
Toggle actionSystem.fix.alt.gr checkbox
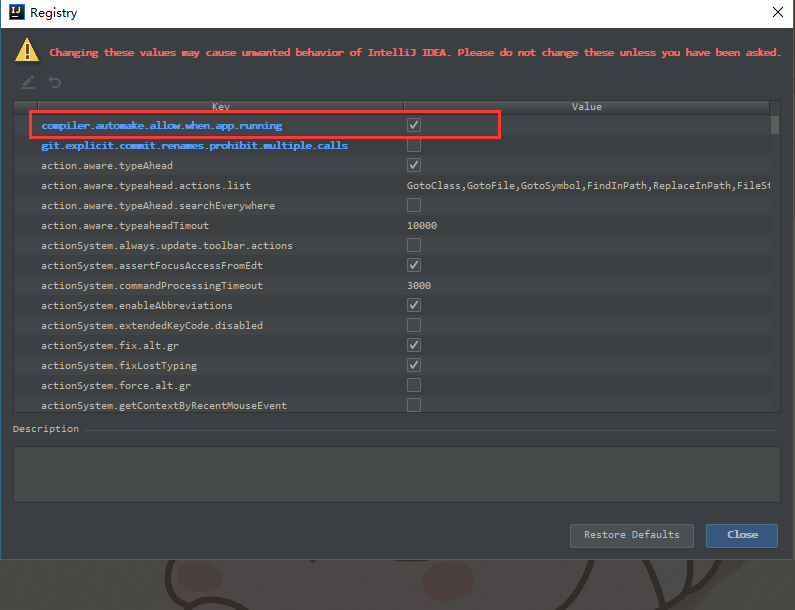pyautogui.click(x=414, y=345)
